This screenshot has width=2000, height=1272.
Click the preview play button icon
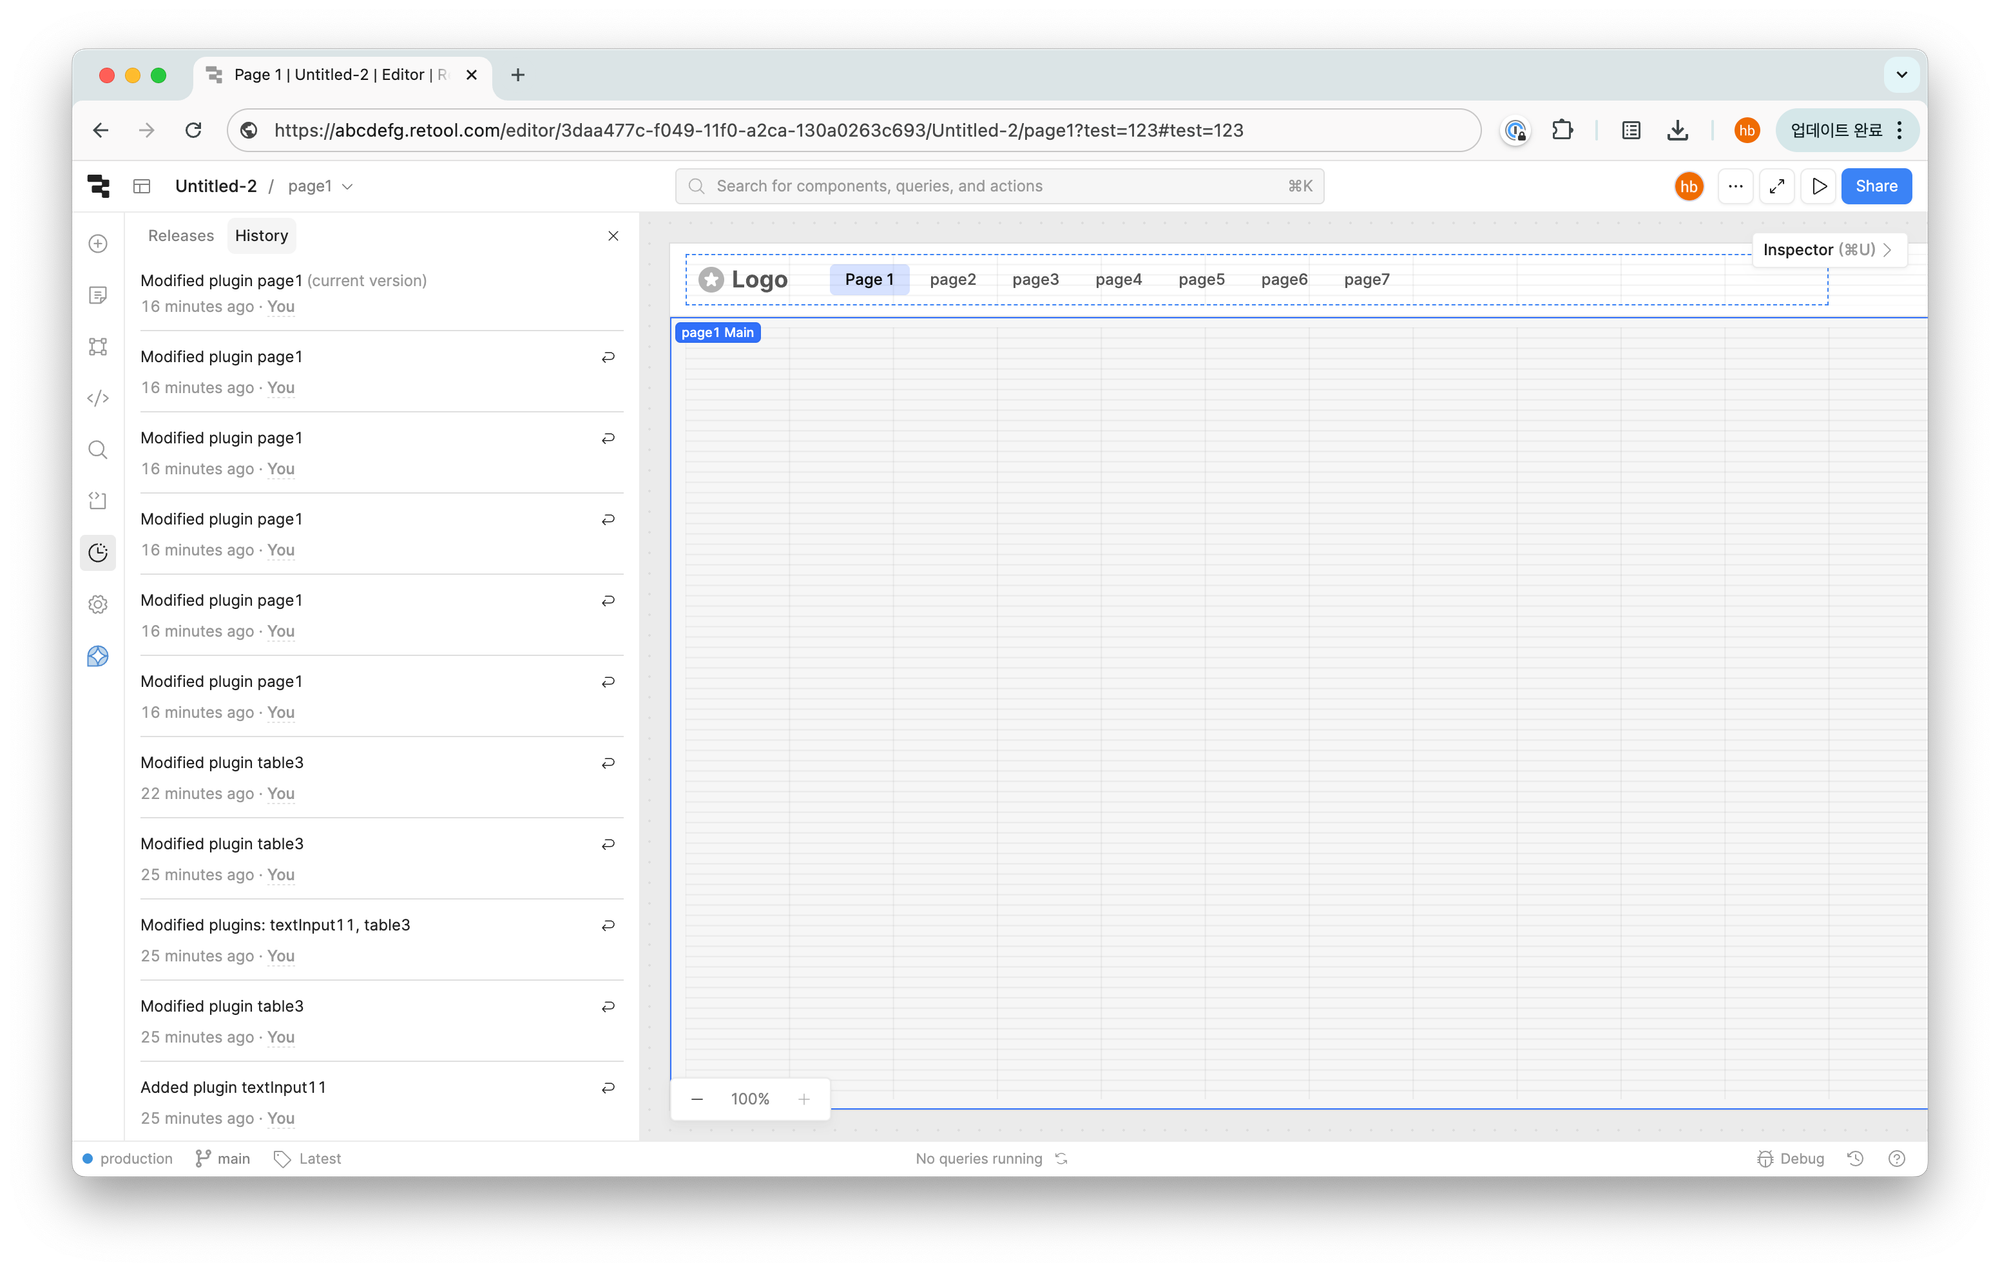pyautogui.click(x=1819, y=186)
